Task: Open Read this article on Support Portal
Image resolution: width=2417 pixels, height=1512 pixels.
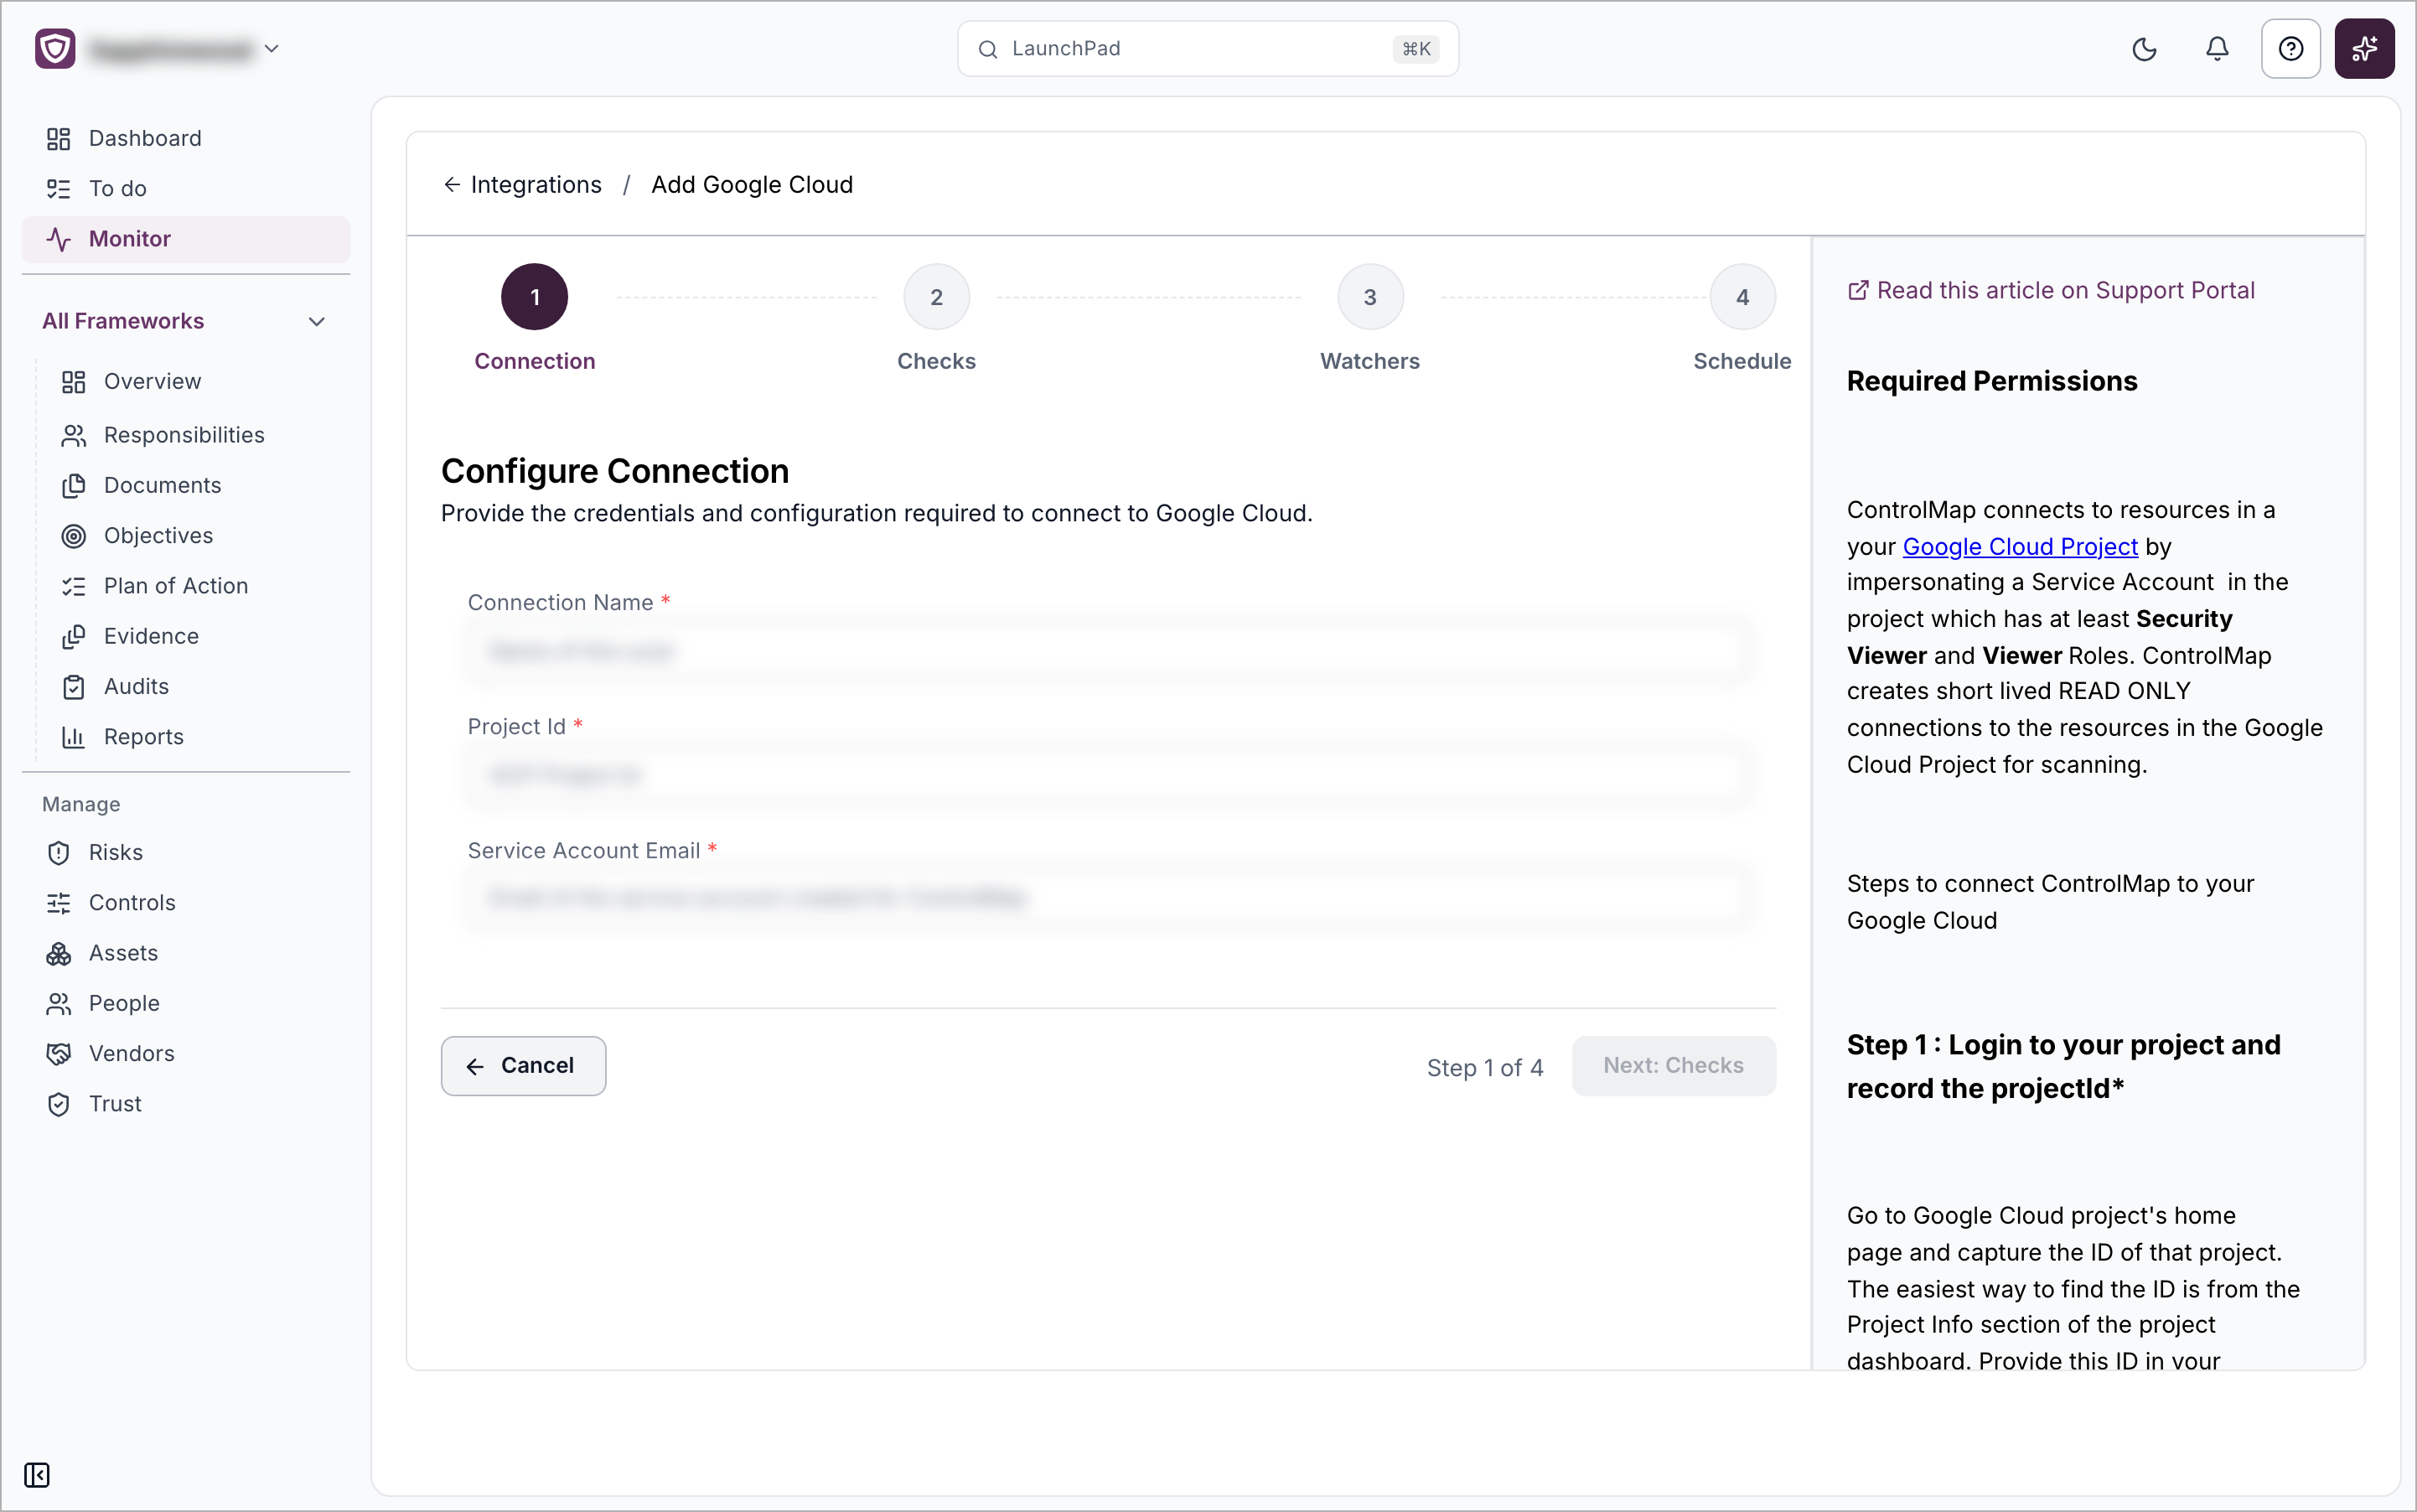Action: point(2051,291)
